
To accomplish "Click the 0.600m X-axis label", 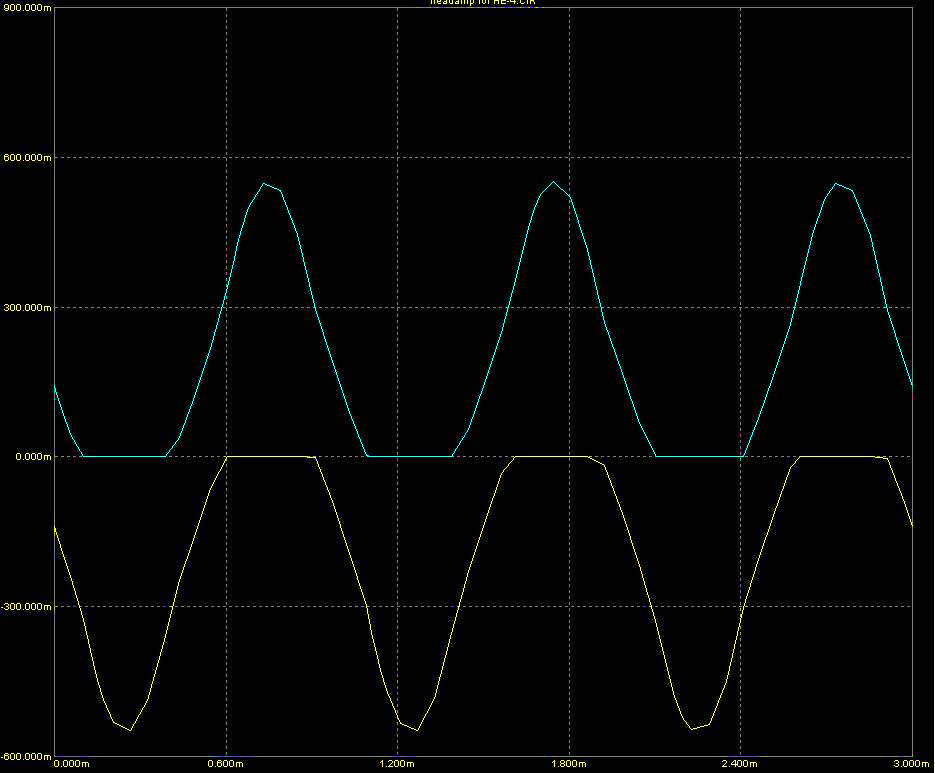I will [x=226, y=765].
